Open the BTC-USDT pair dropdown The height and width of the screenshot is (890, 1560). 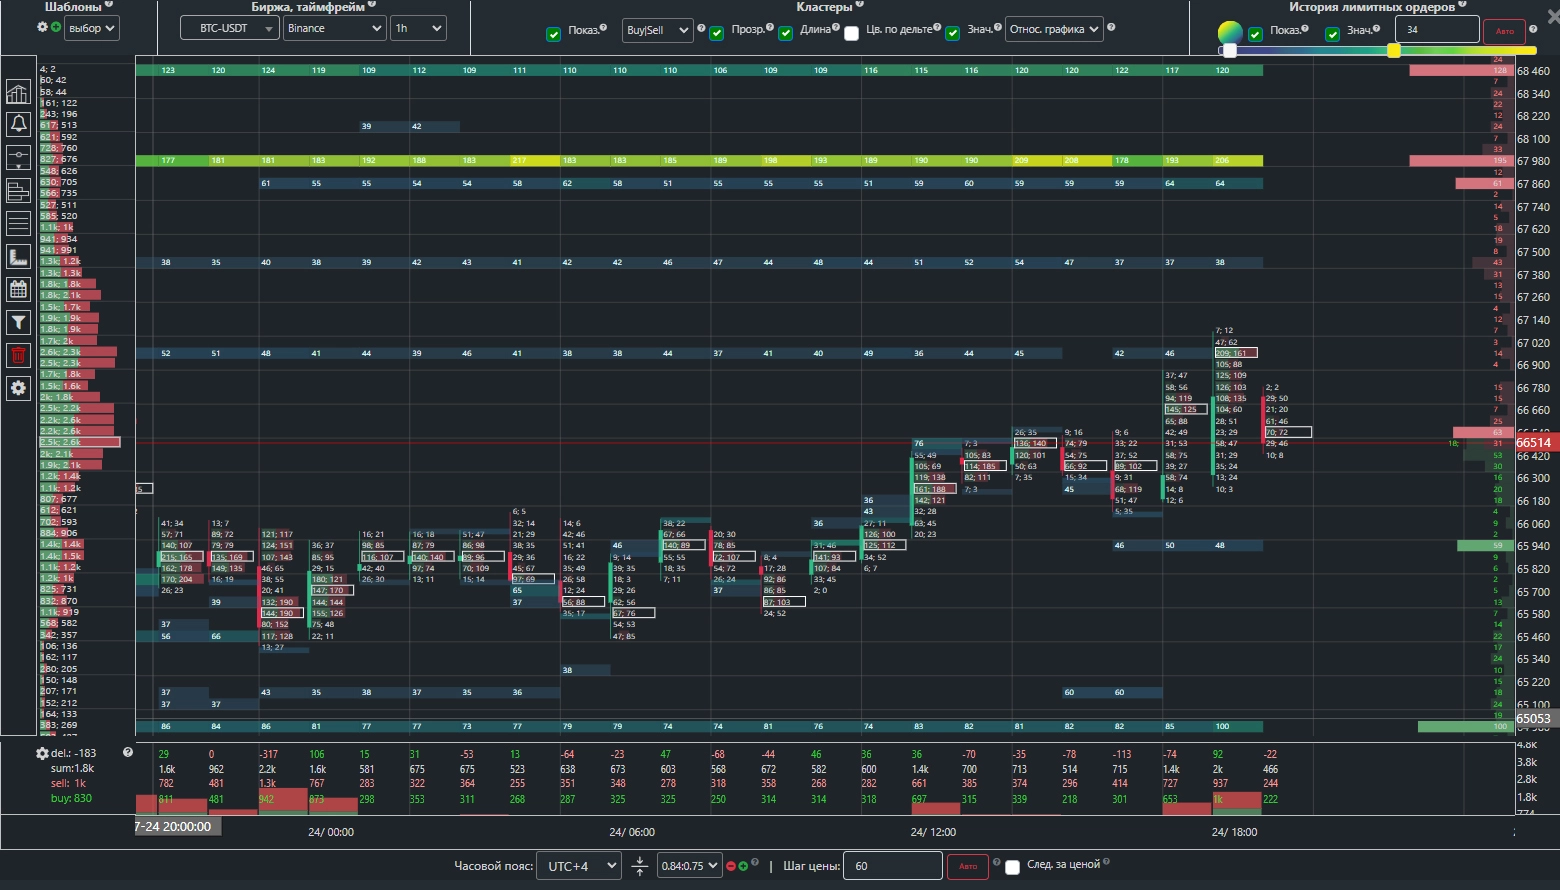click(230, 29)
